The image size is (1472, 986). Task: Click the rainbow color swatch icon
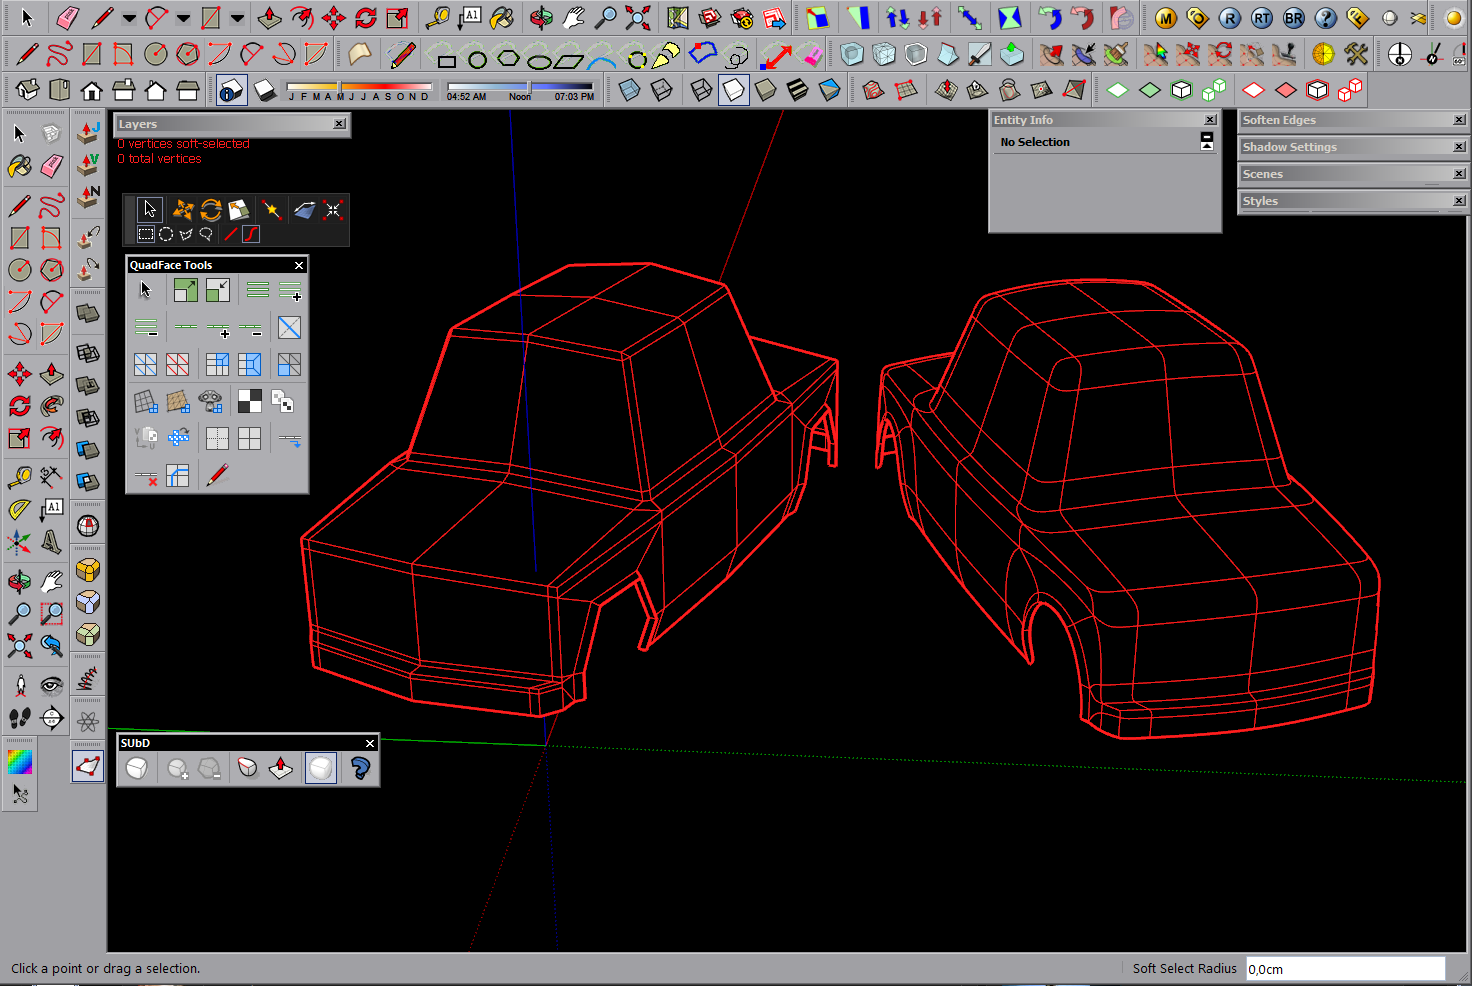click(19, 762)
